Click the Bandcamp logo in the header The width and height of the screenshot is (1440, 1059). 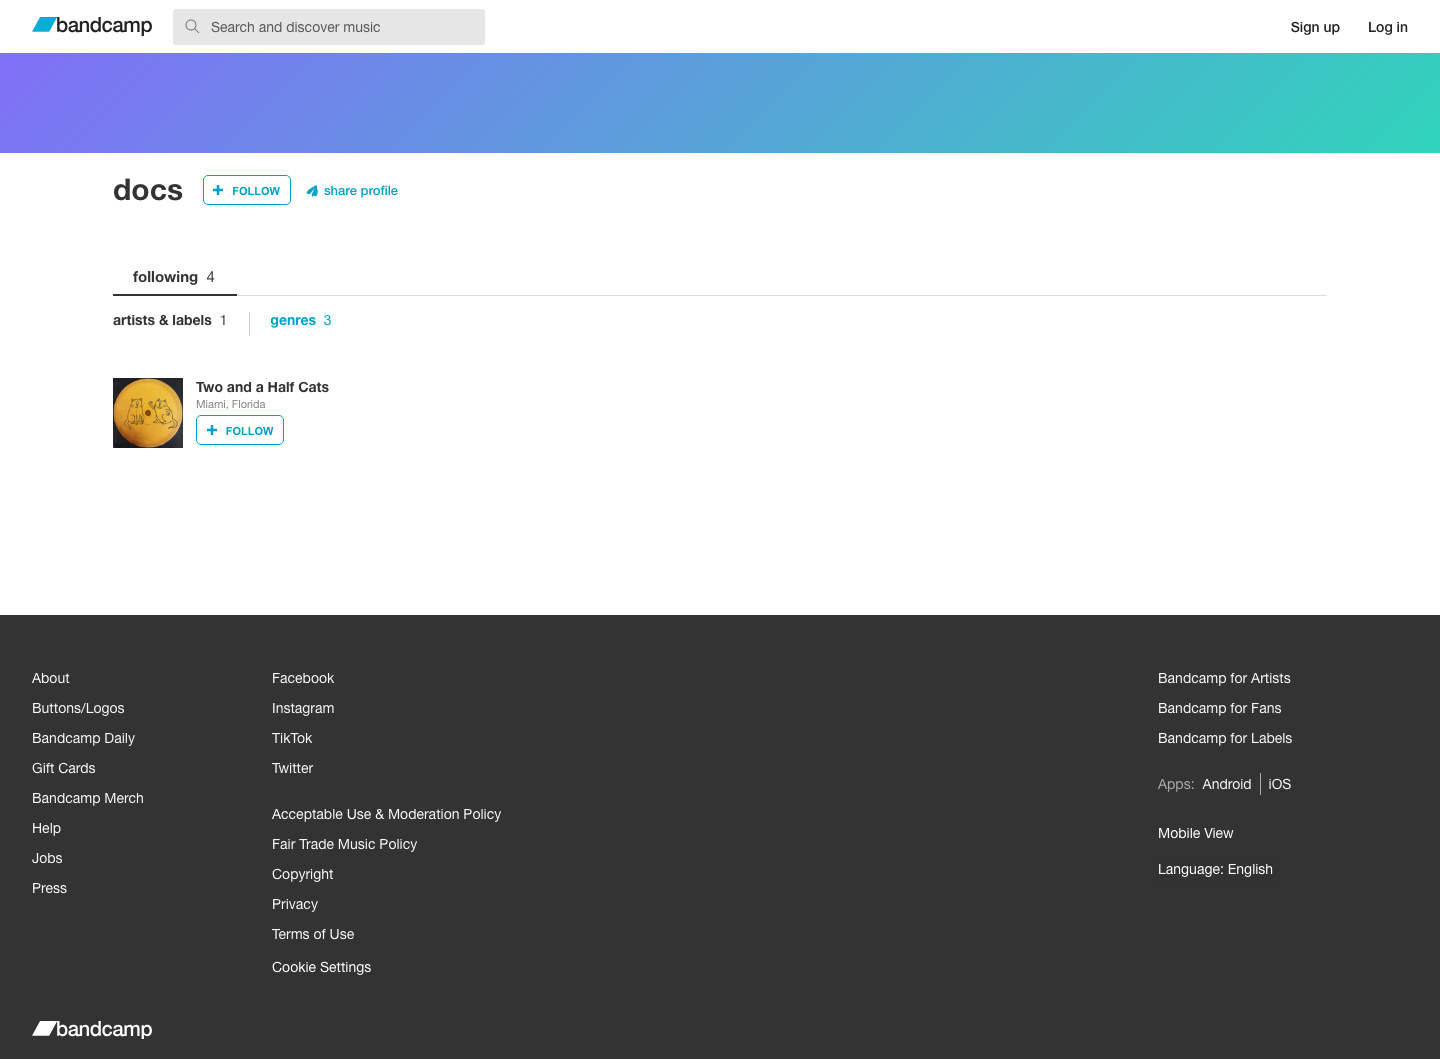pos(92,25)
